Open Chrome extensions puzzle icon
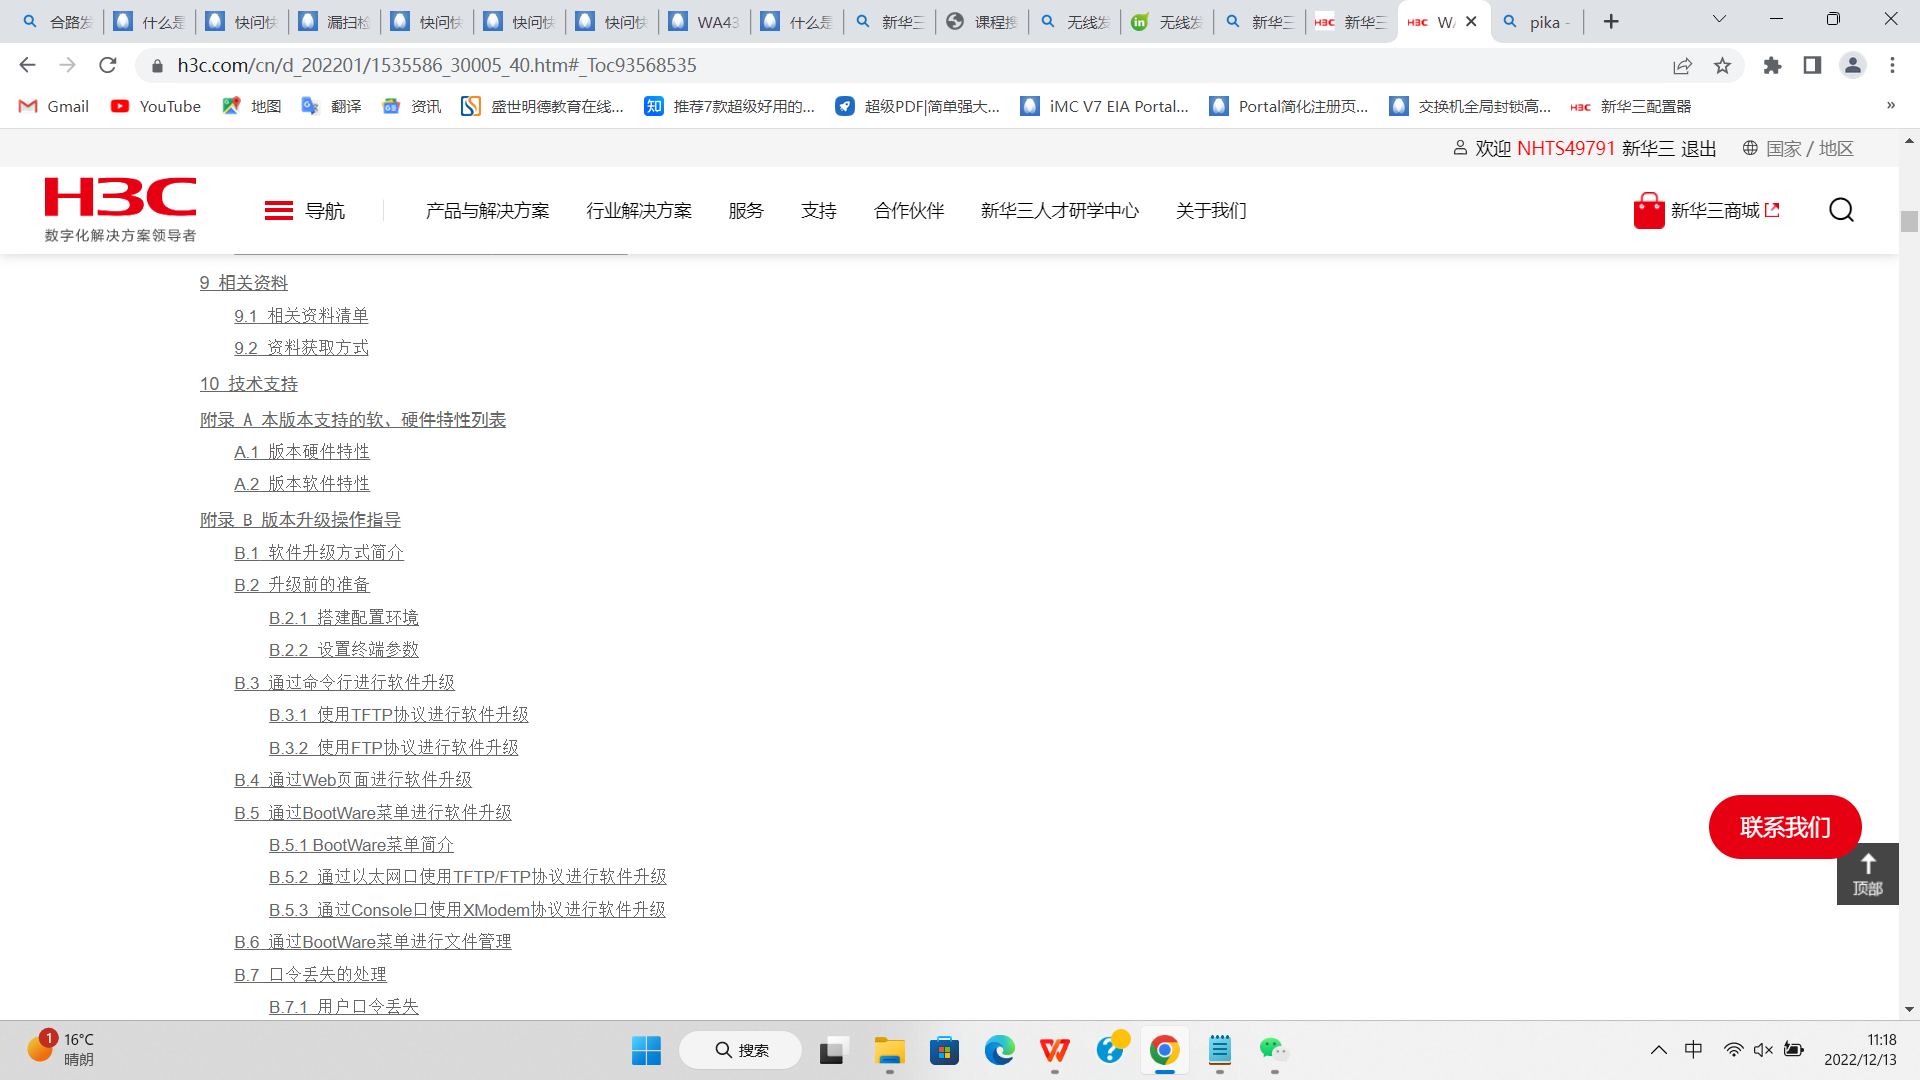Viewport: 1920px width, 1080px height. point(1772,66)
